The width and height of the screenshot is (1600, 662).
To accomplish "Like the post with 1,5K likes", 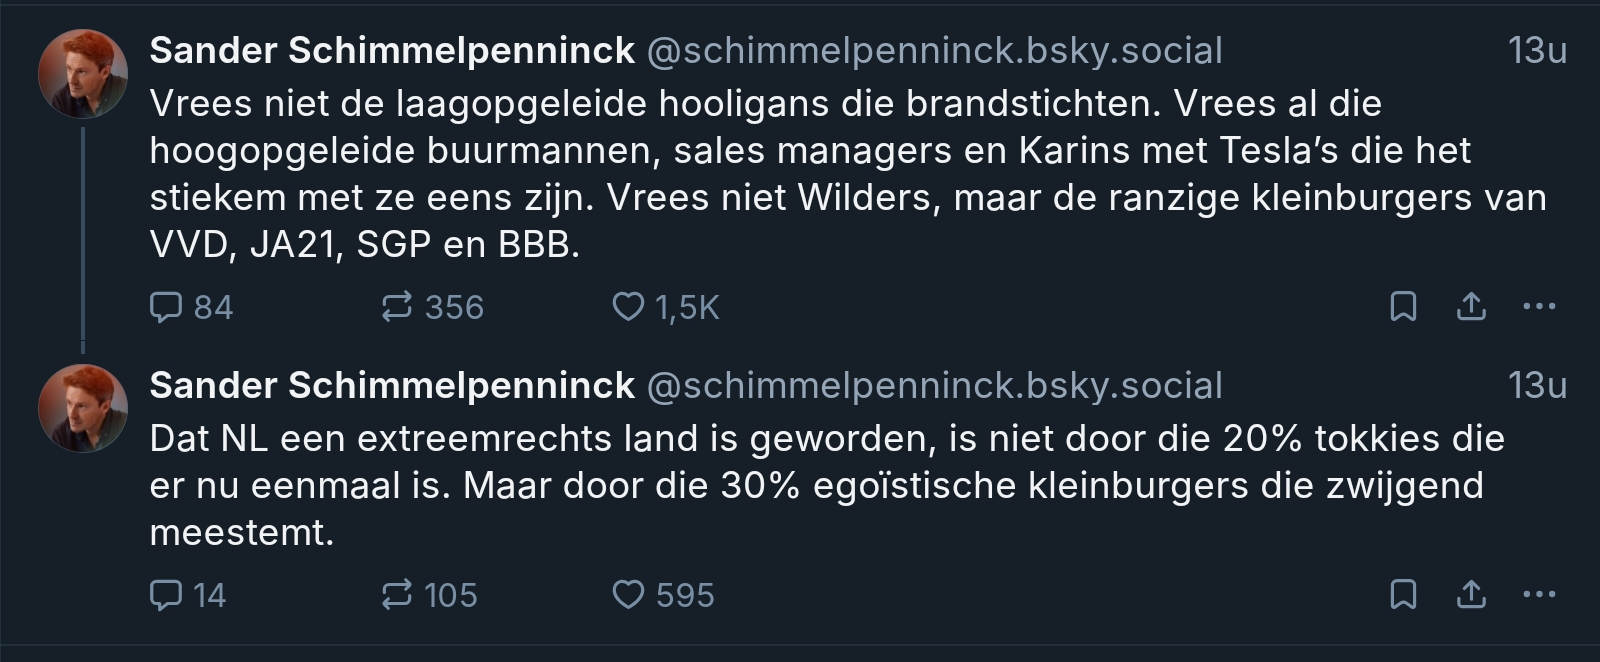I will [x=628, y=306].
